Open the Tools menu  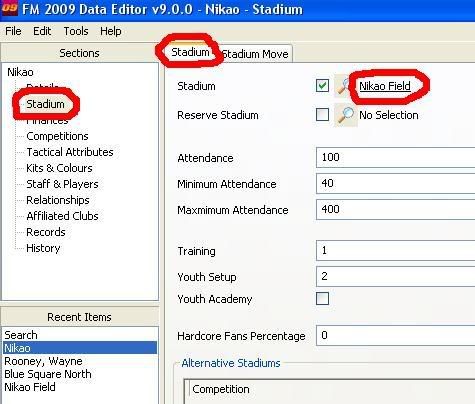[x=76, y=31]
